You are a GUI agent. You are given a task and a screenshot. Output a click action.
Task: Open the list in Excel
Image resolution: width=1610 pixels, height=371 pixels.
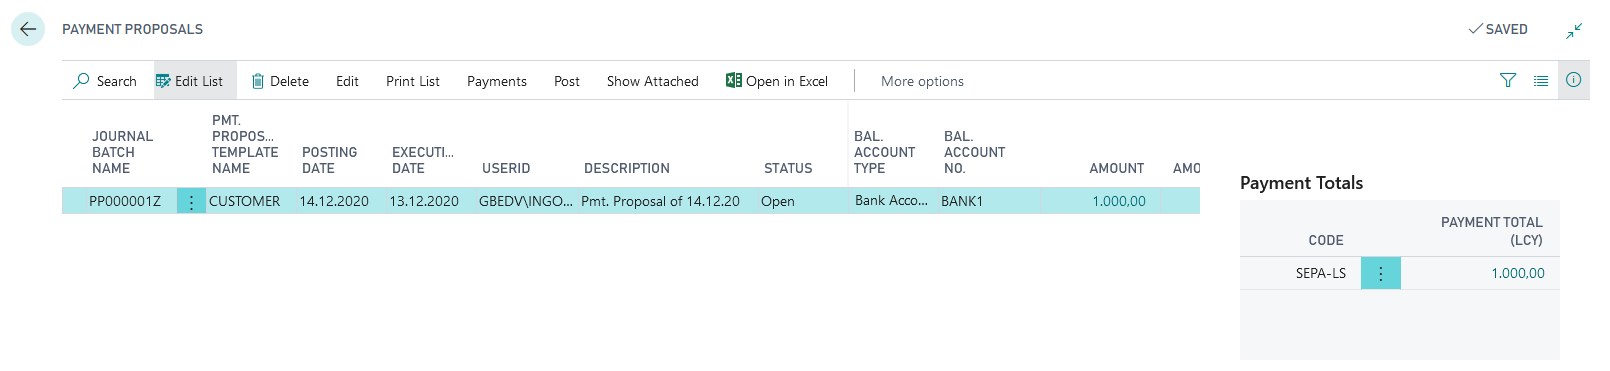pos(777,81)
